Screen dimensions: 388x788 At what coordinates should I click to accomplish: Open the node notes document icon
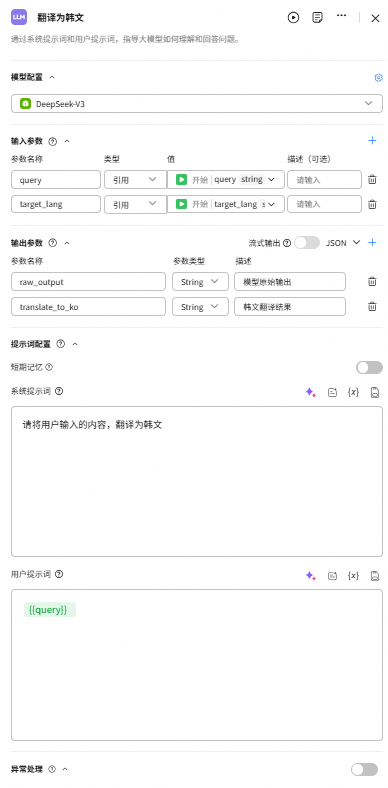pos(317,18)
